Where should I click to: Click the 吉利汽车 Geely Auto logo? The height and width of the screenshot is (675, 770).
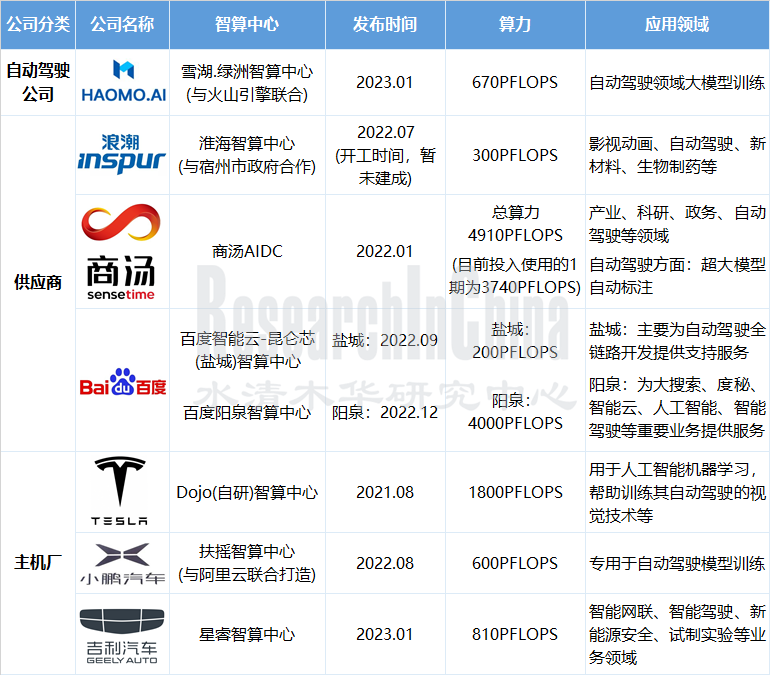click(x=122, y=636)
